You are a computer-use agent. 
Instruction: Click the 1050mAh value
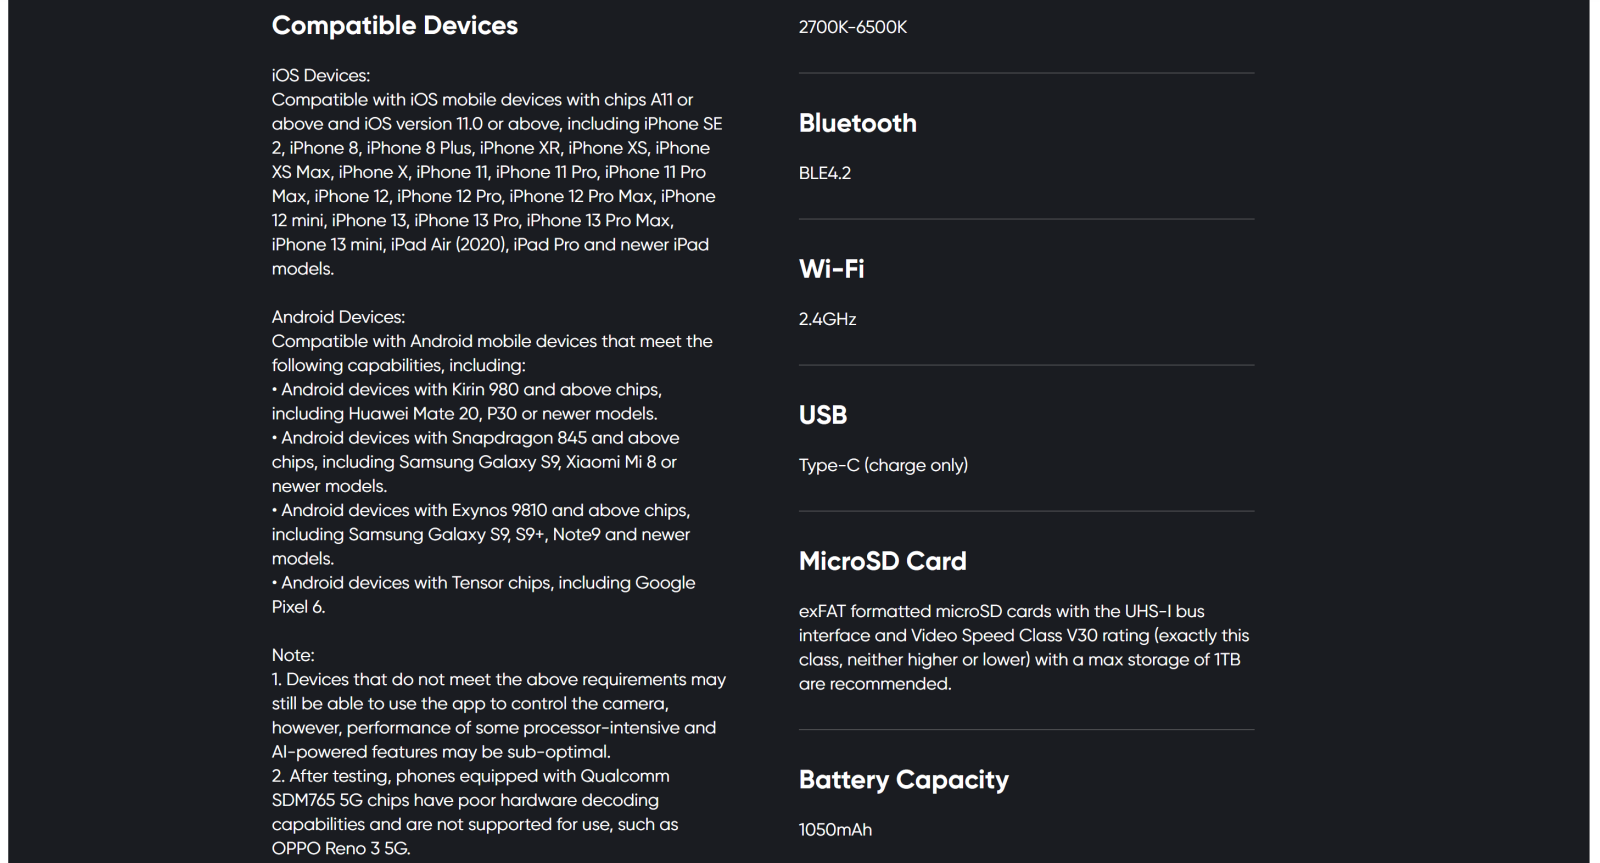click(835, 829)
